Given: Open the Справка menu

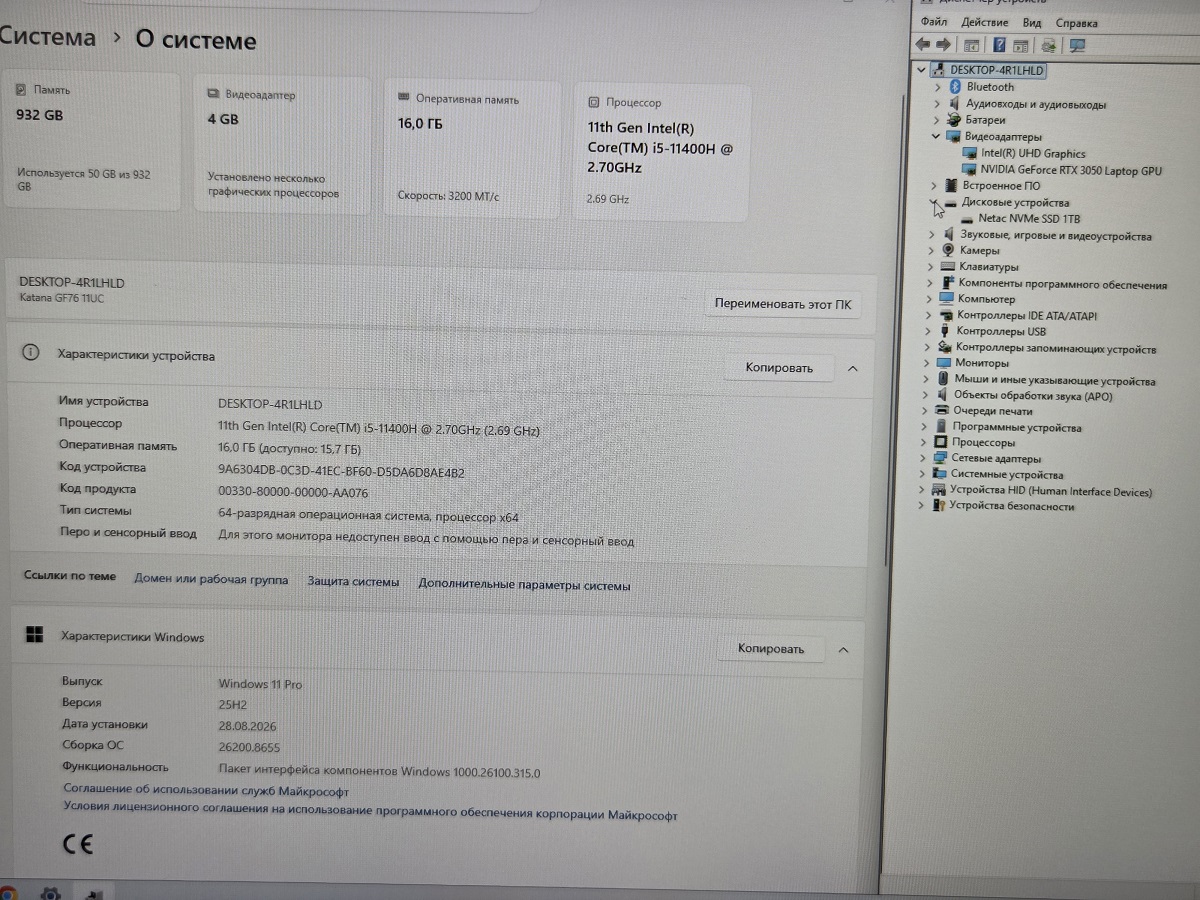Looking at the screenshot, I should tap(1076, 22).
